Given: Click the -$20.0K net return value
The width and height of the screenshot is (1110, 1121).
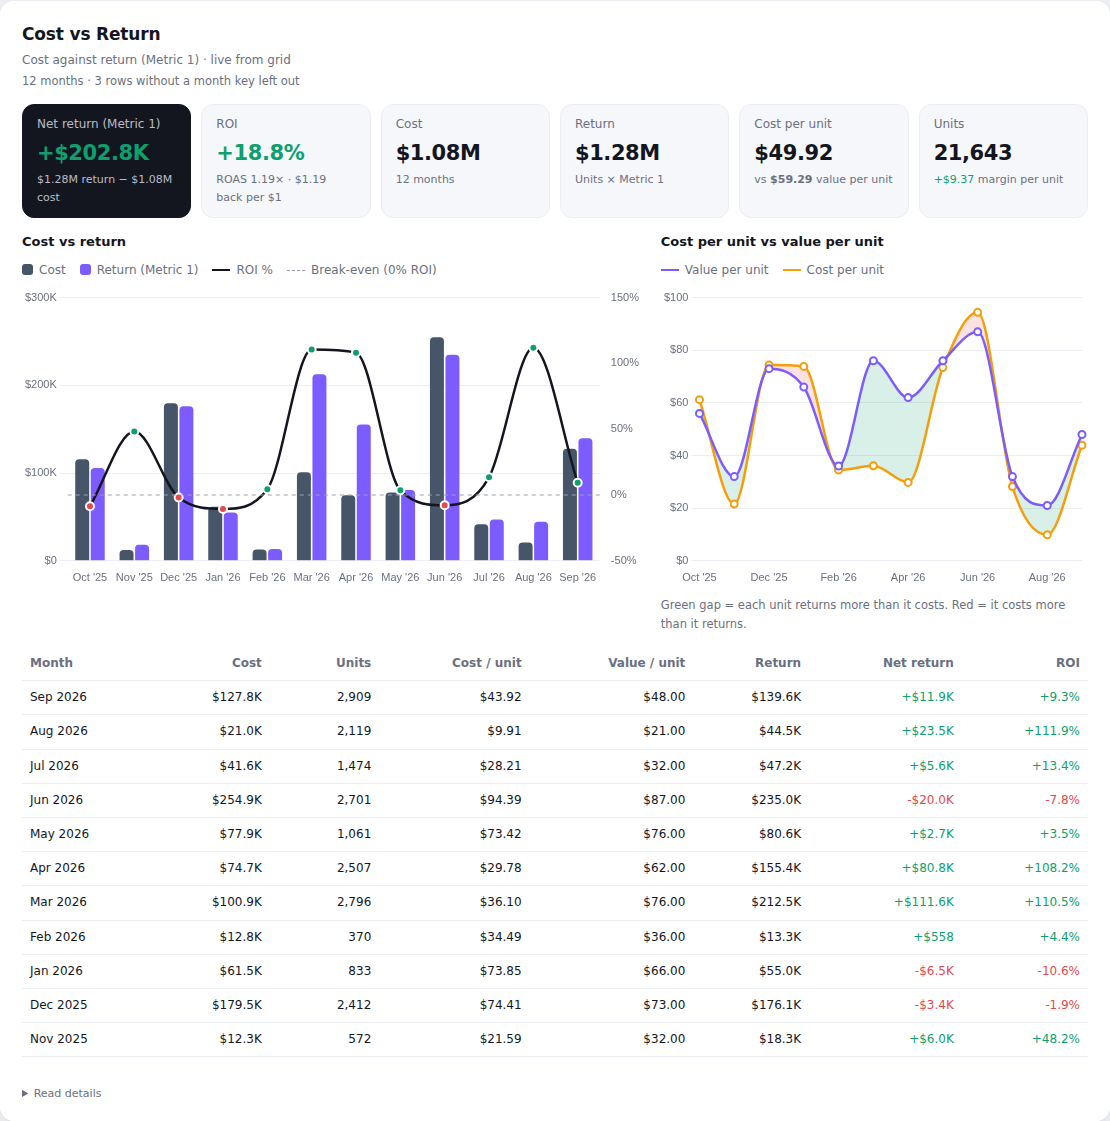Looking at the screenshot, I should point(930,800).
